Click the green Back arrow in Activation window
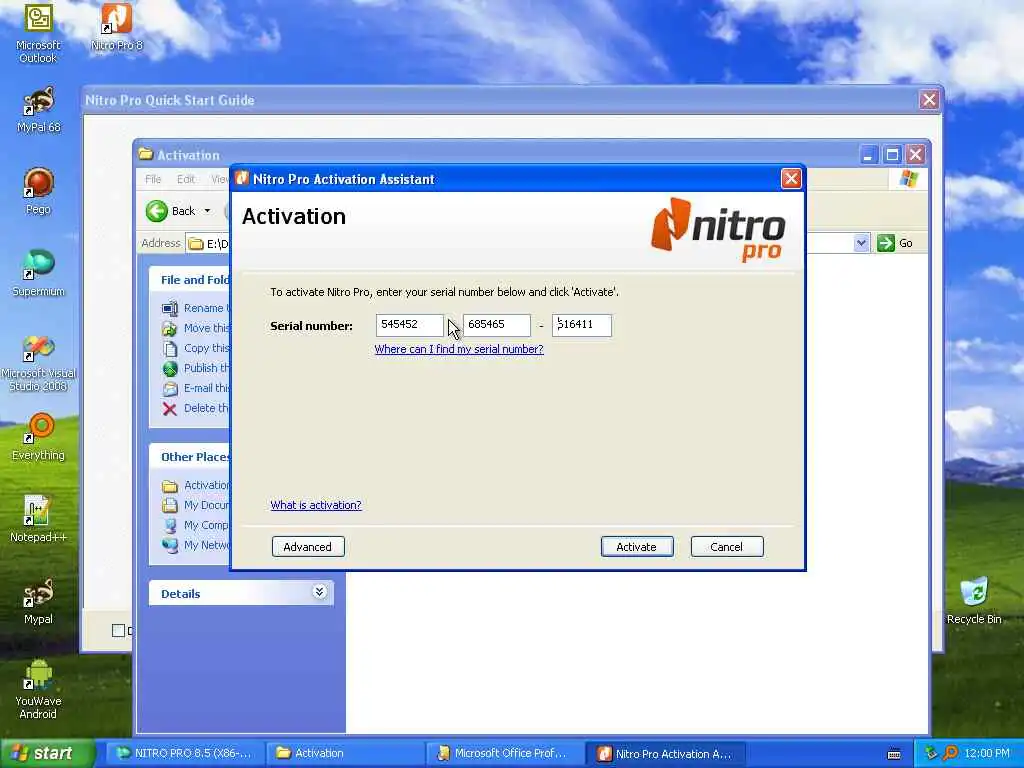1024x768 pixels. click(x=157, y=211)
